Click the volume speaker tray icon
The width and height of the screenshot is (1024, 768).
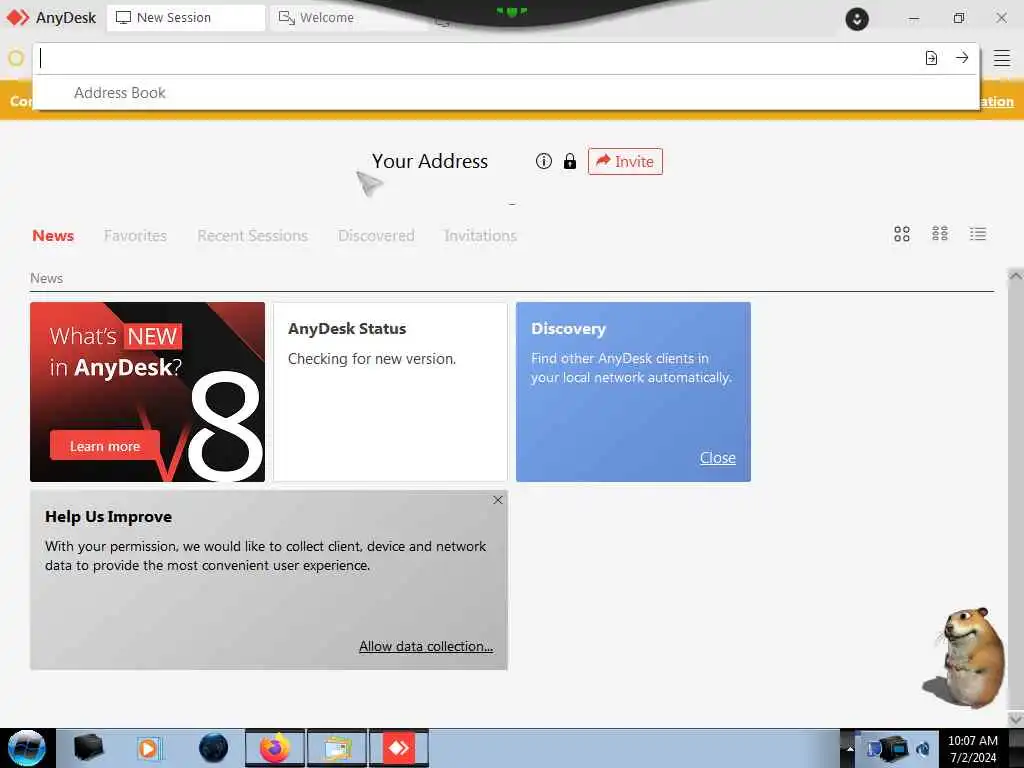click(923, 749)
